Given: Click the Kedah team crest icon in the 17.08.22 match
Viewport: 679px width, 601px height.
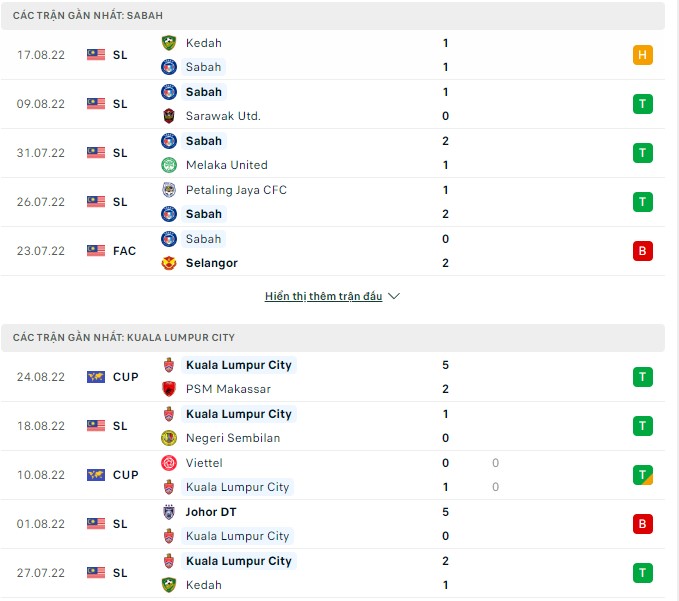Looking at the screenshot, I should [169, 43].
